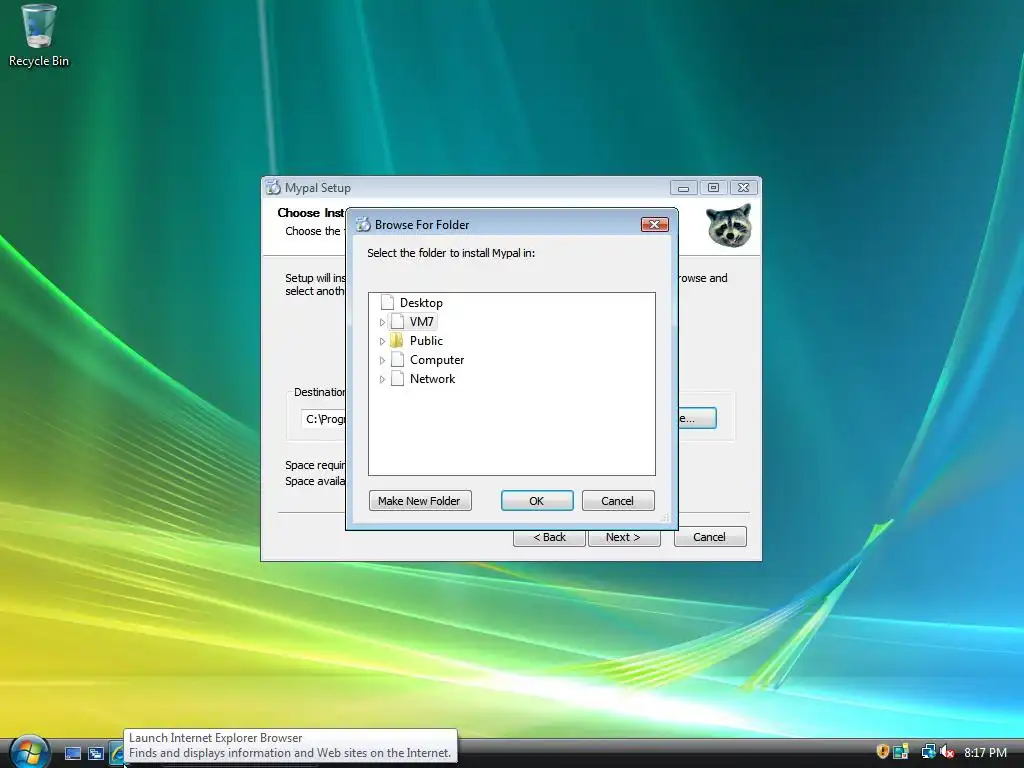This screenshot has height=768, width=1024.
Task: Click the Computer item icon
Action: point(397,359)
